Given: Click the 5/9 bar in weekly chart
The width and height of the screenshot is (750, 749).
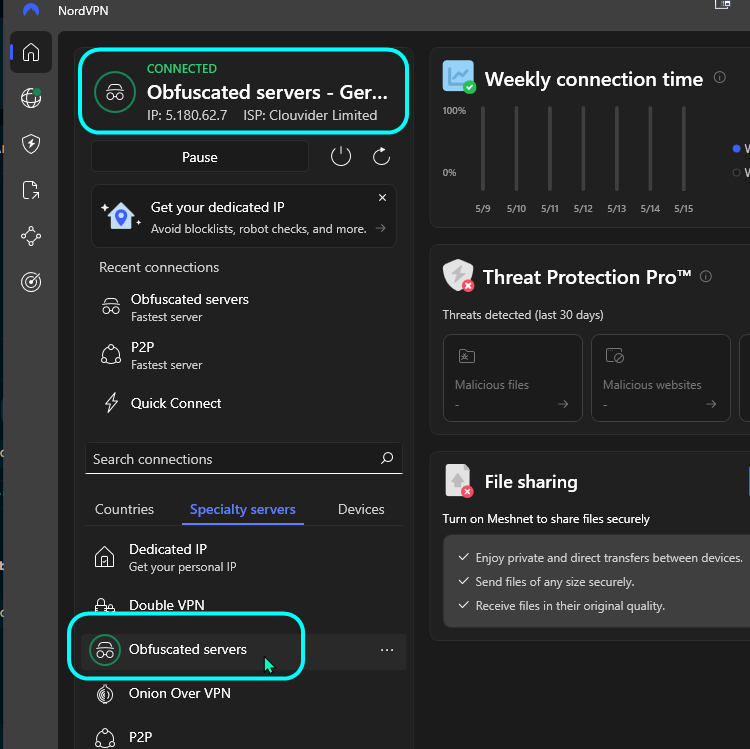Looking at the screenshot, I should [483, 148].
